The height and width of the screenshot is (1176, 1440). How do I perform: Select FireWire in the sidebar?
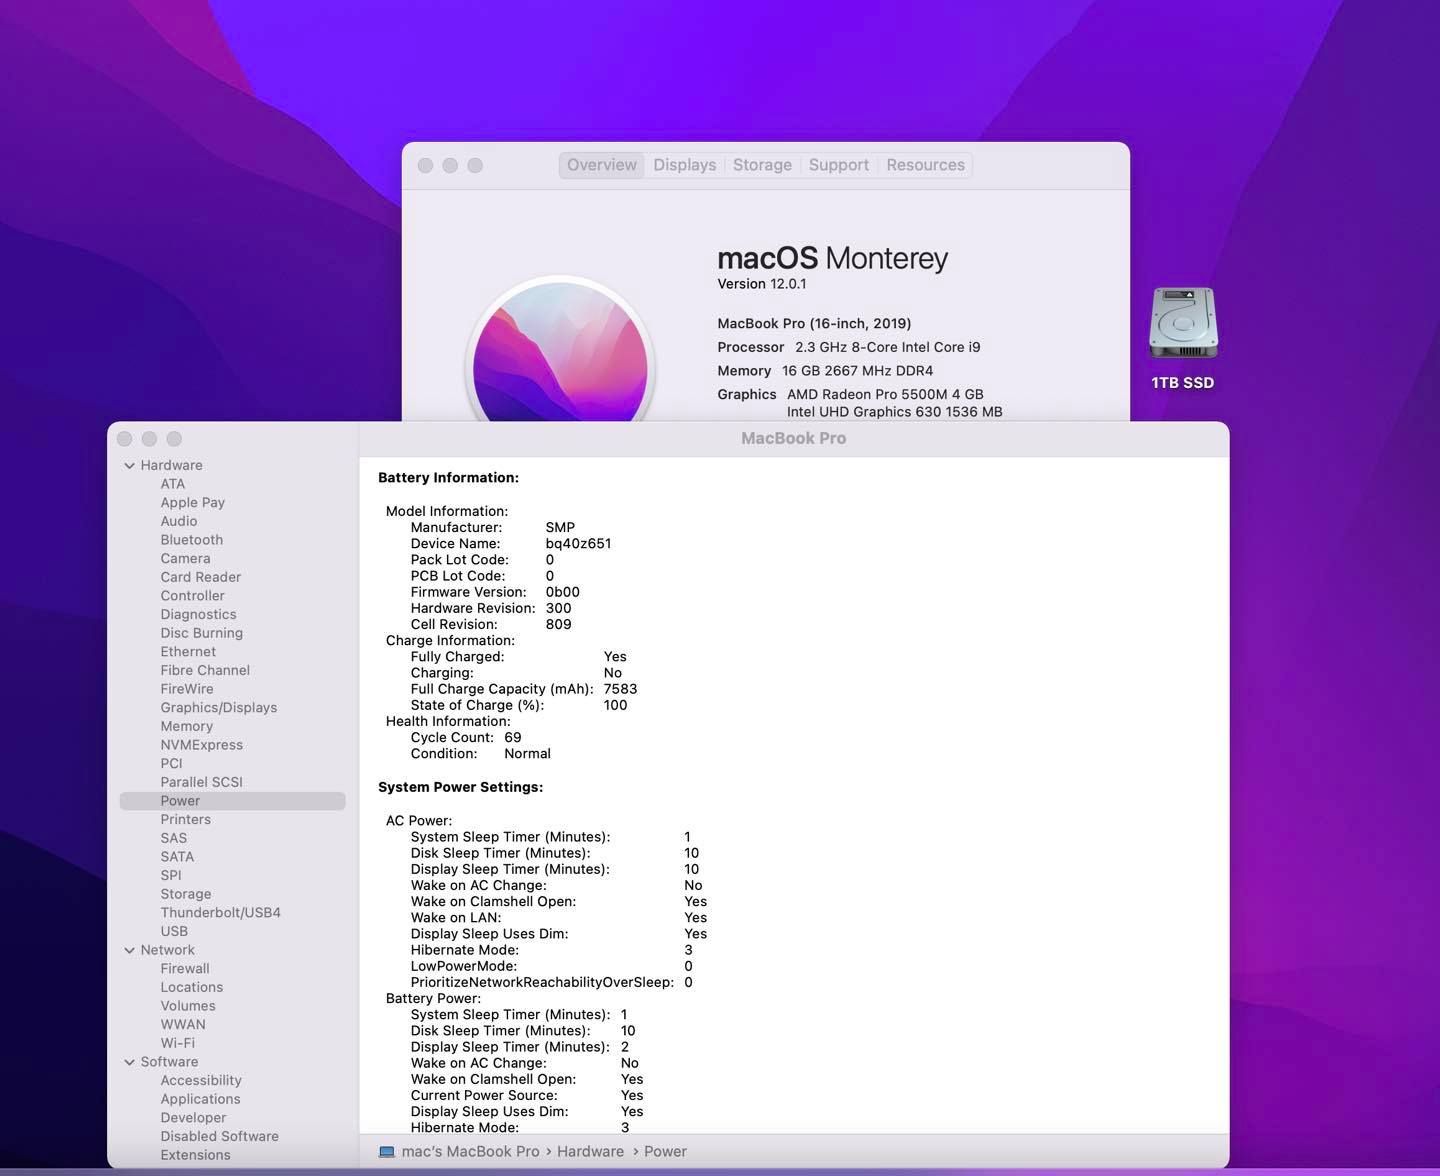click(187, 689)
